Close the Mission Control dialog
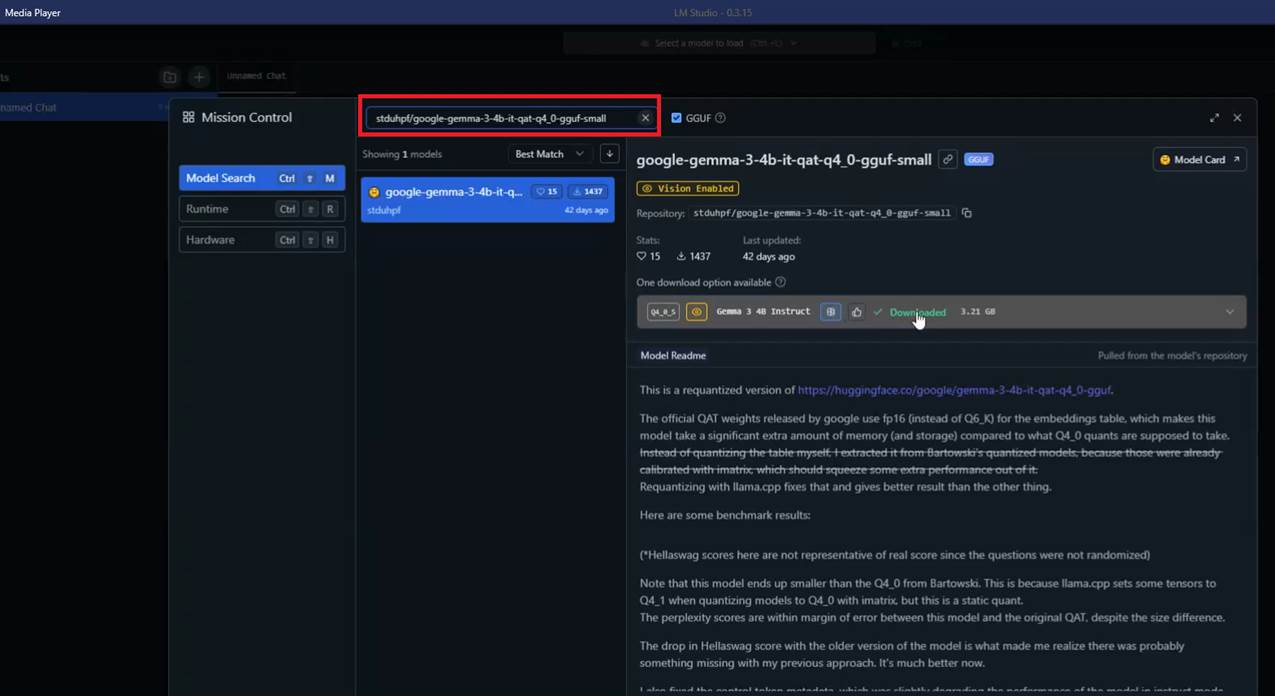The image size is (1275, 696). point(1237,118)
